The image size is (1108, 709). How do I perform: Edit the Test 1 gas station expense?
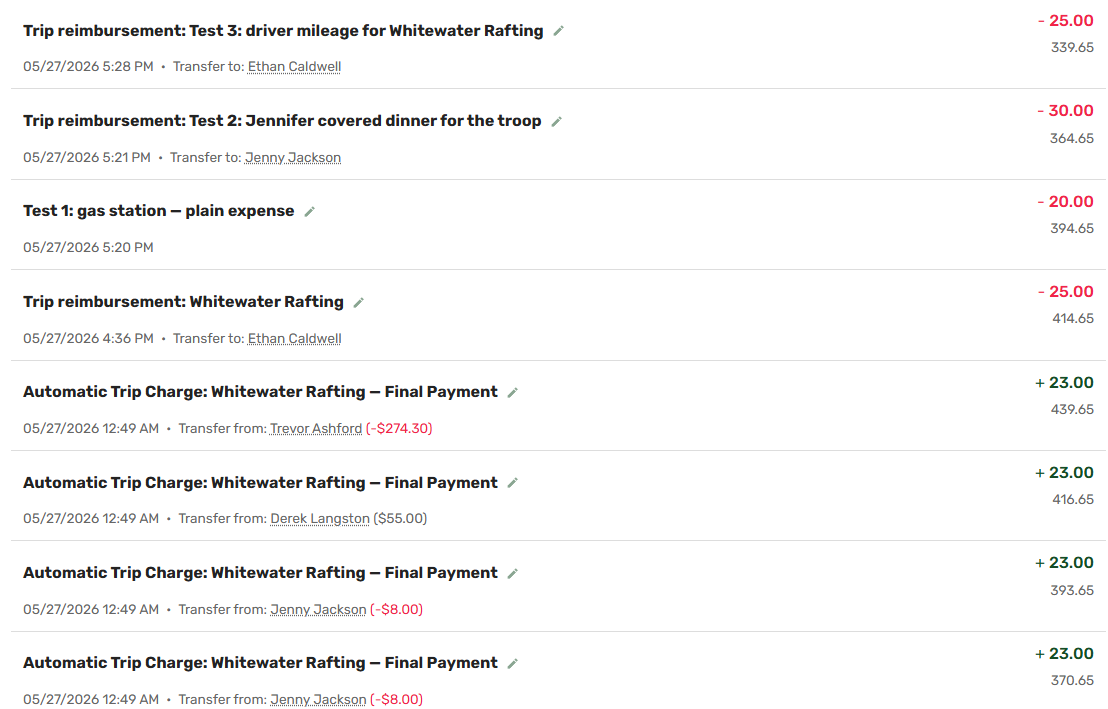coord(310,211)
